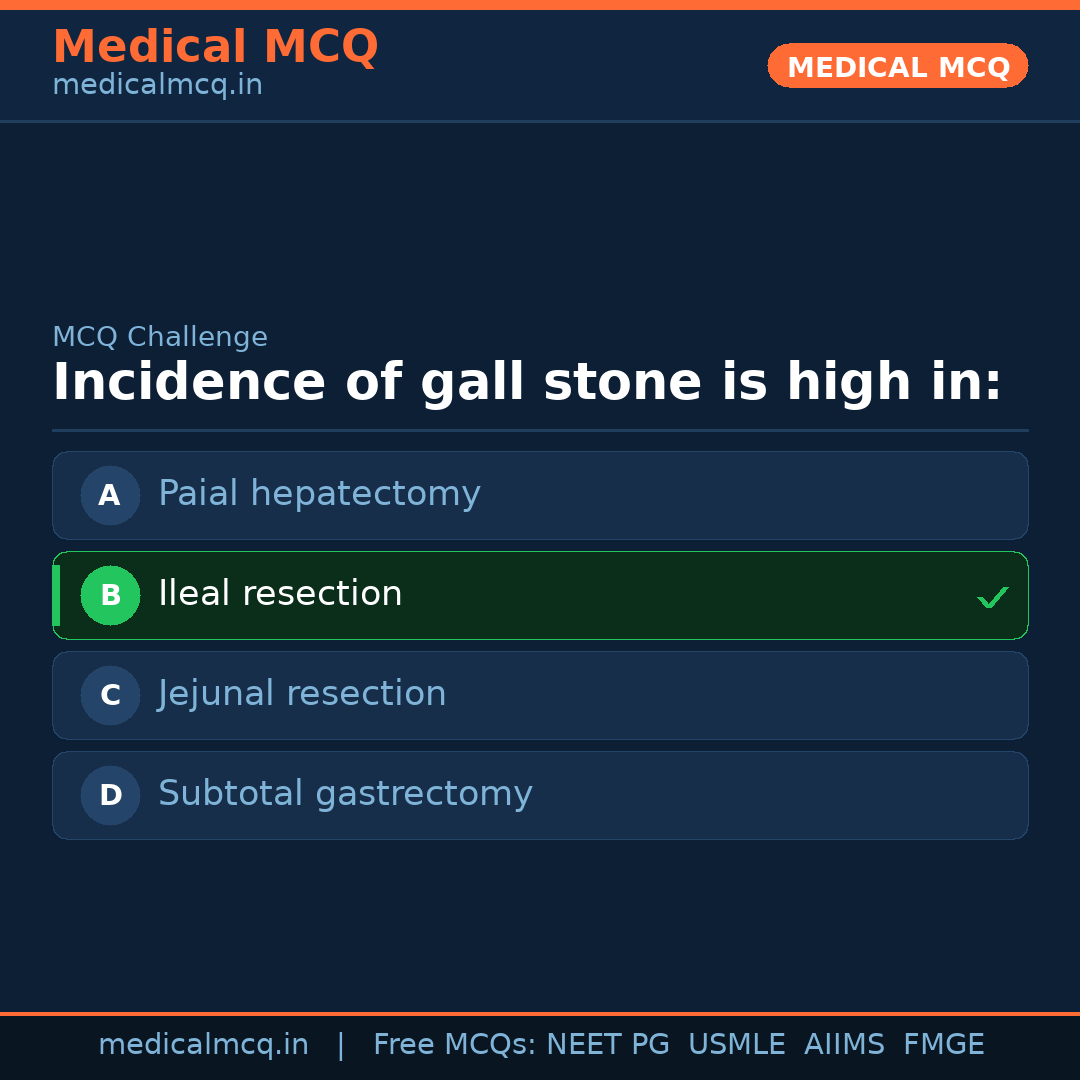This screenshot has width=1080, height=1080.
Task: Visit the medicalmcq.in link under the header title
Action: [x=157, y=85]
